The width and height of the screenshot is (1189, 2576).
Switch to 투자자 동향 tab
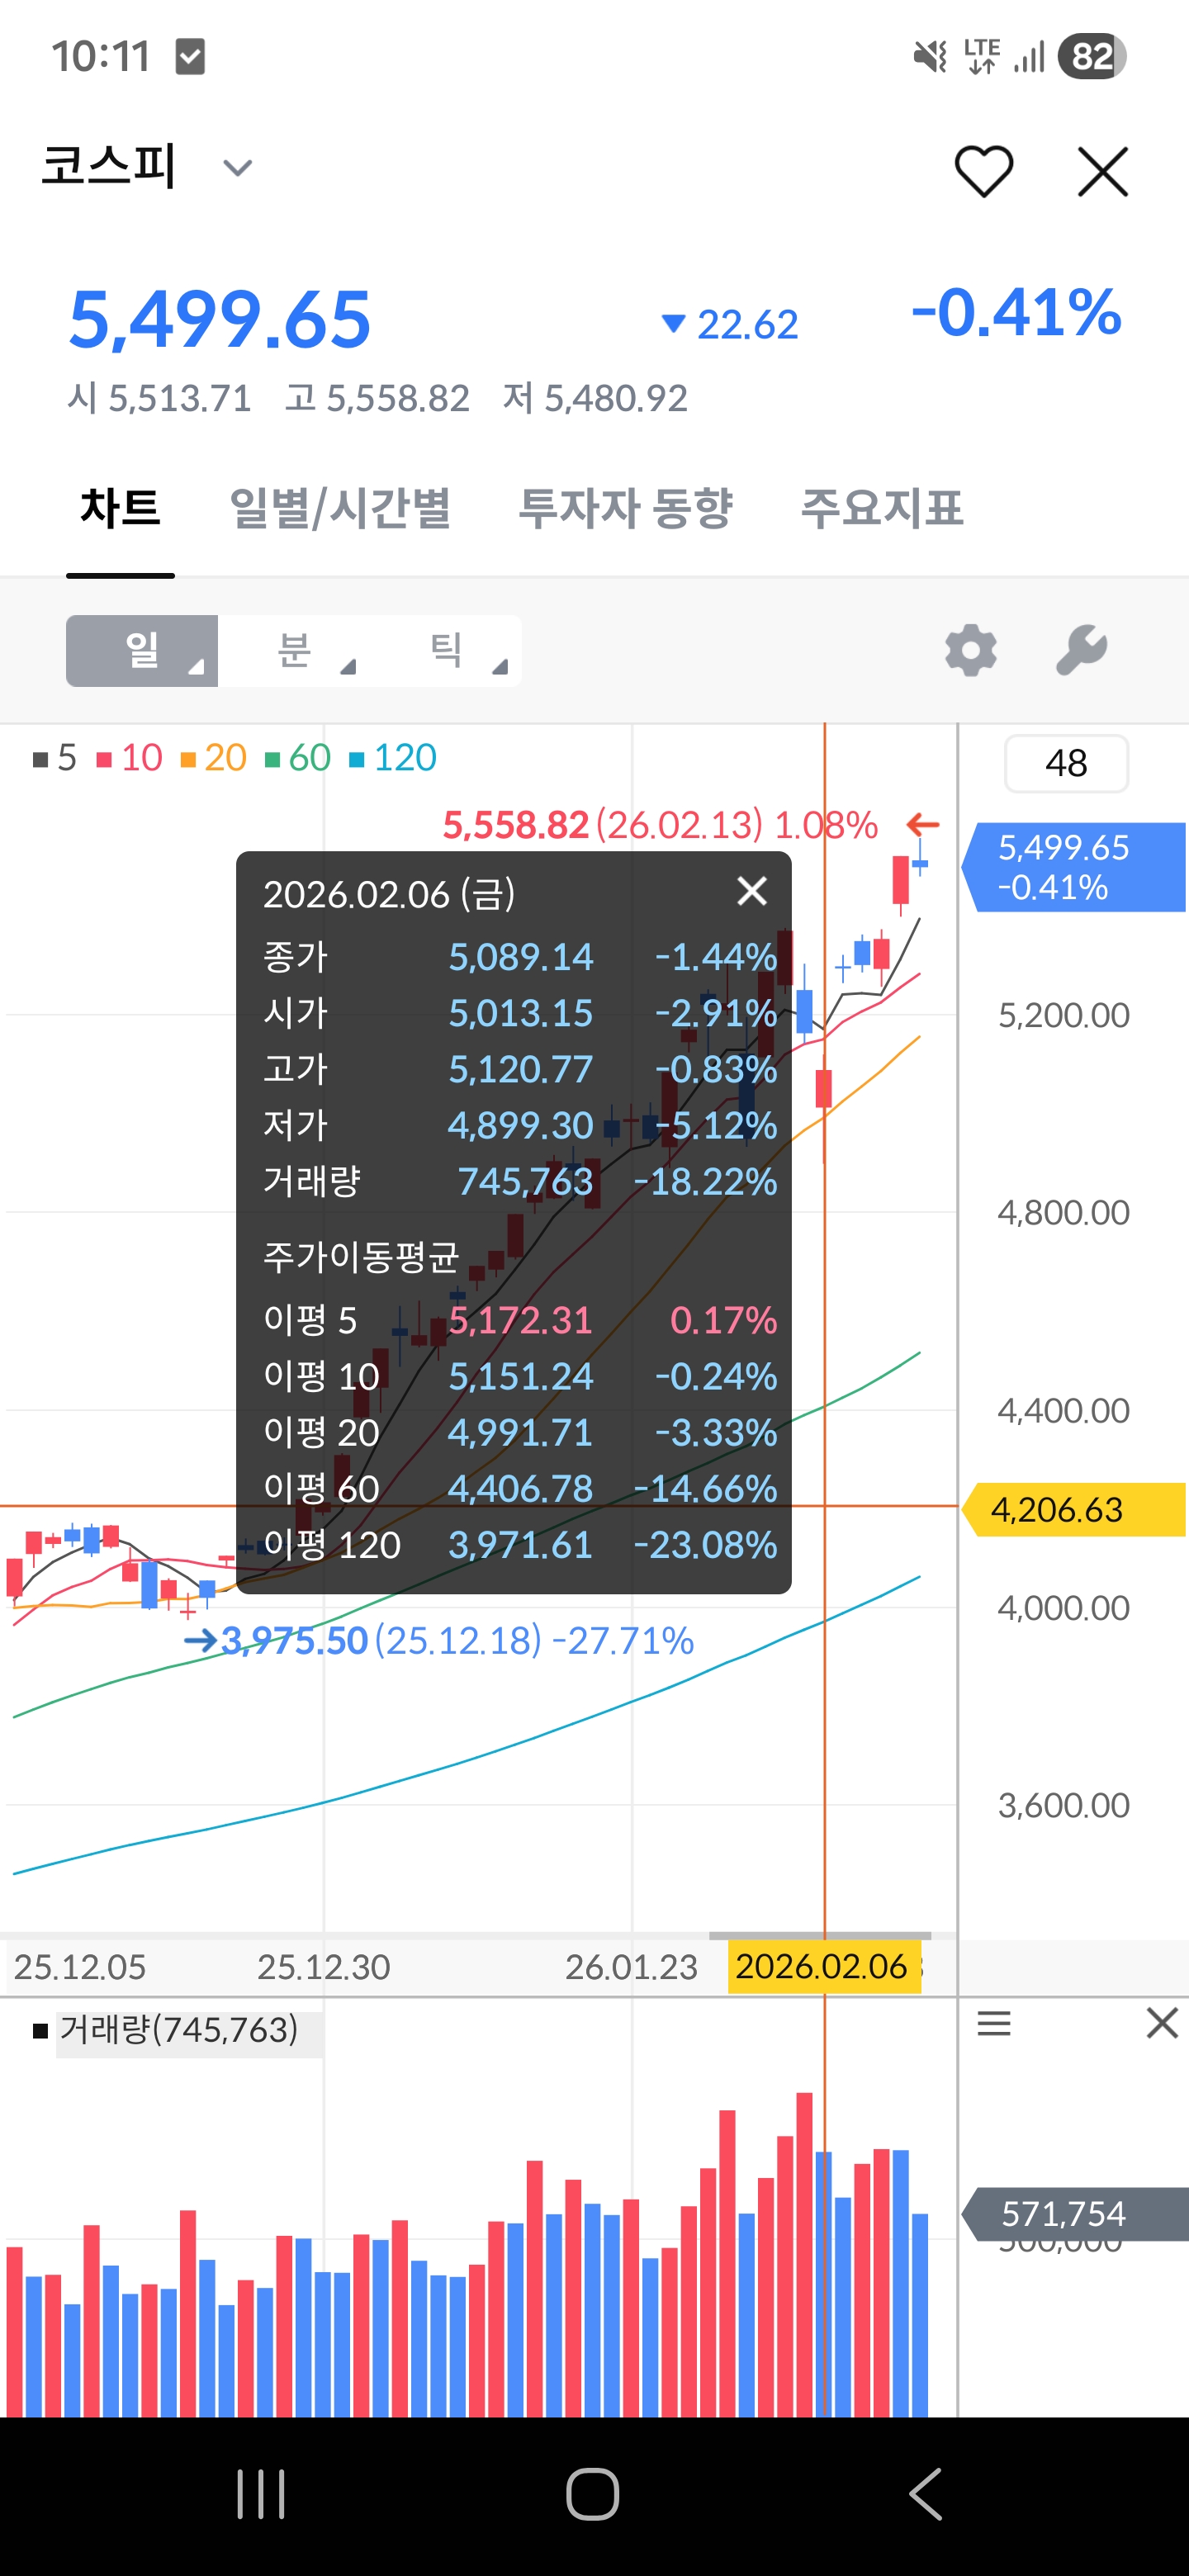coord(625,509)
